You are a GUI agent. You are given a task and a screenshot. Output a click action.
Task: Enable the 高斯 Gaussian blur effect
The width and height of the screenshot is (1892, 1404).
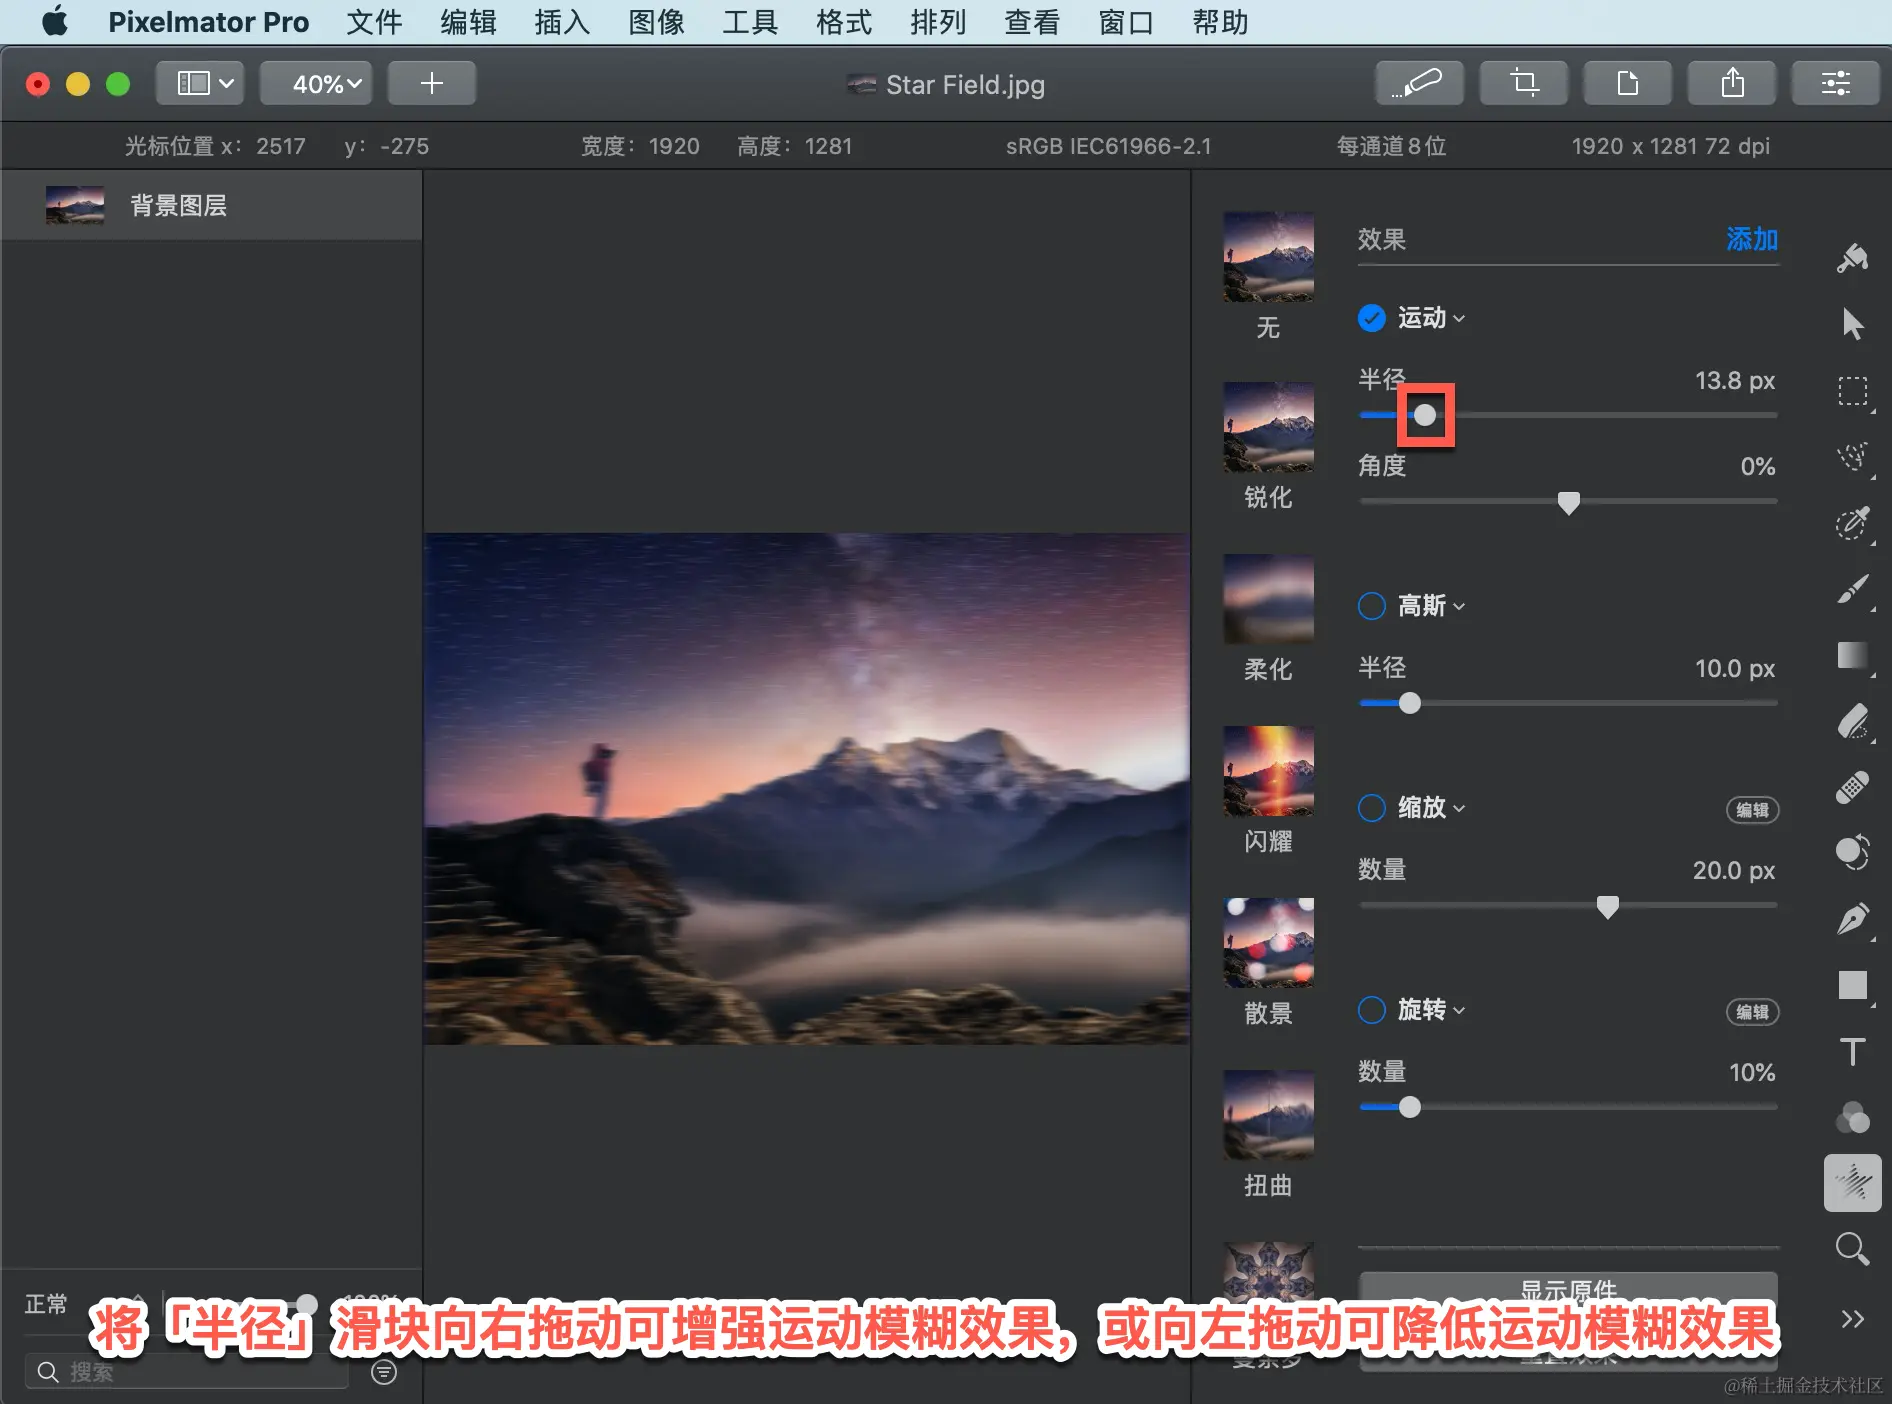click(1371, 606)
